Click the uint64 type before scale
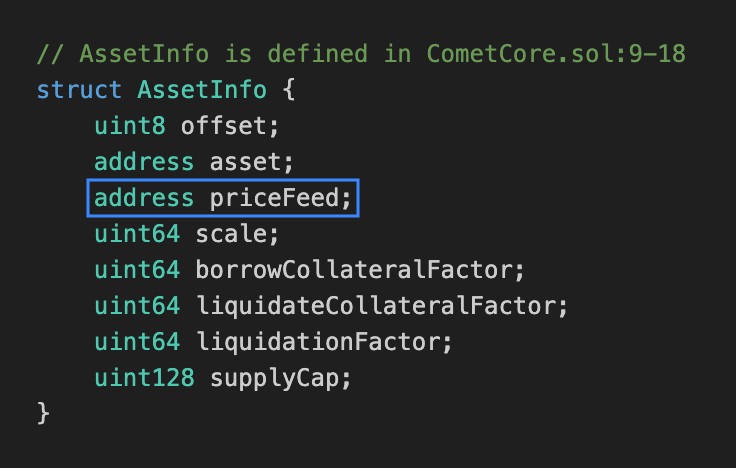The height and width of the screenshot is (468, 736). point(138,234)
